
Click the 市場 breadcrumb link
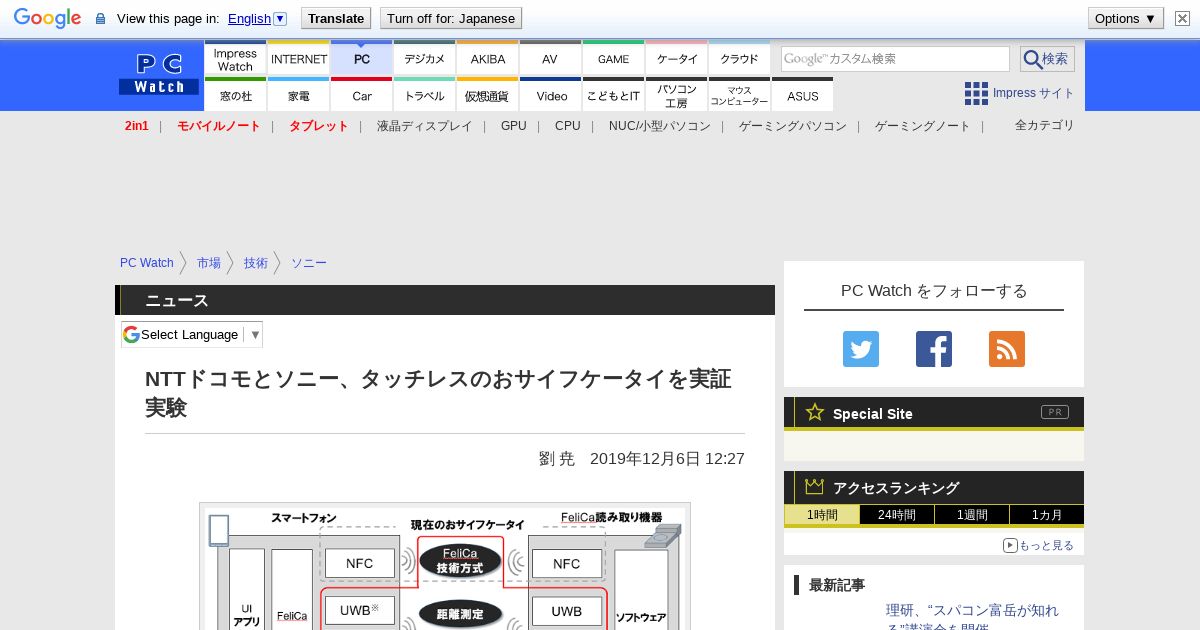point(209,263)
